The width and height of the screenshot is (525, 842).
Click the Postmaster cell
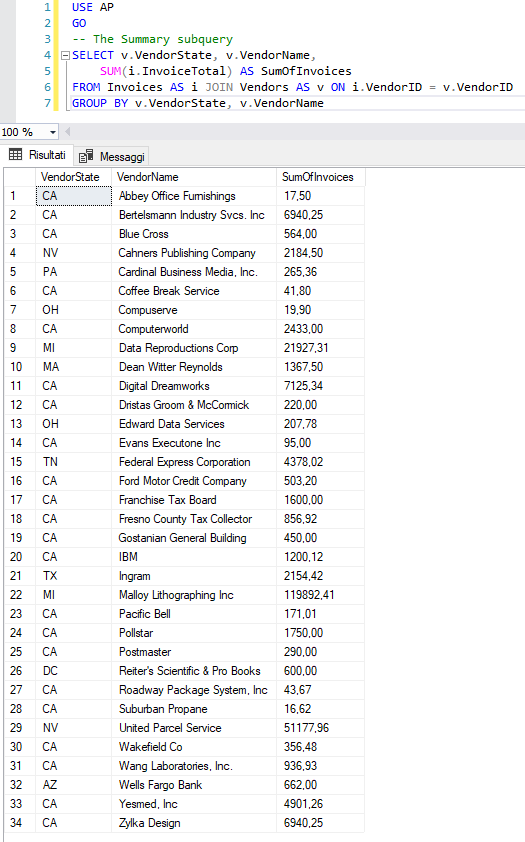(x=194, y=652)
